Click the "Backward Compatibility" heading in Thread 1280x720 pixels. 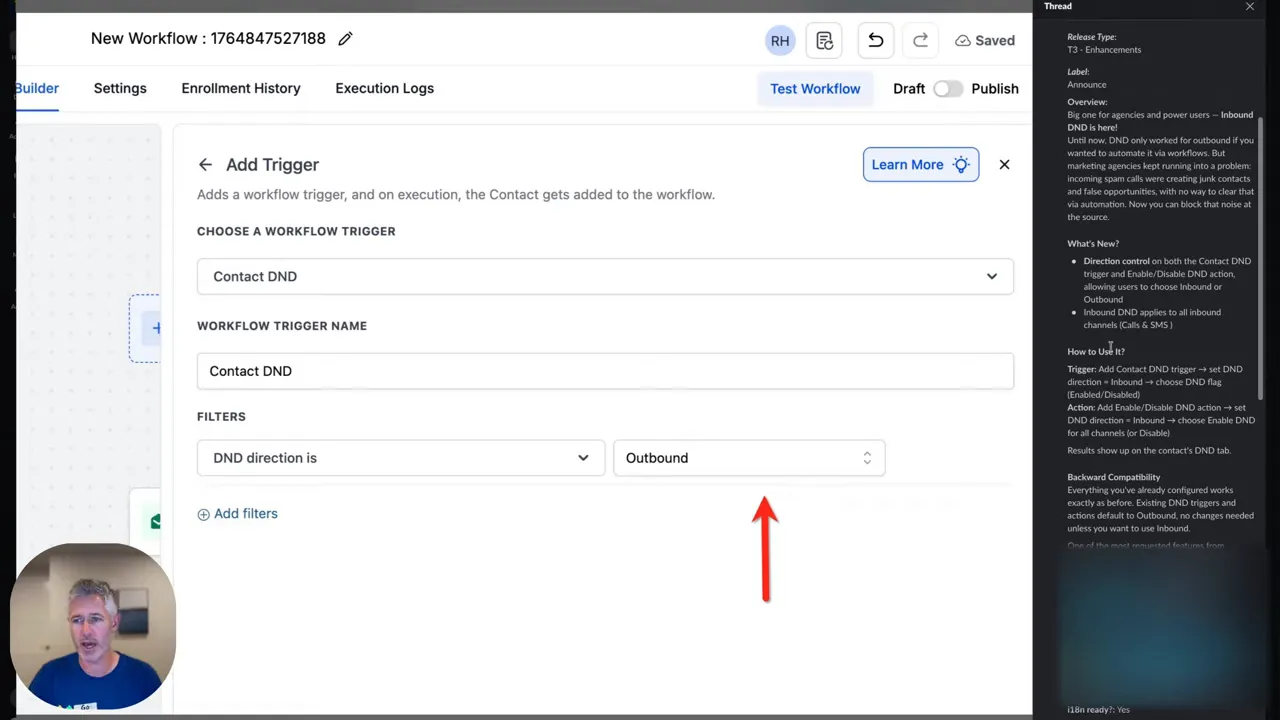point(1114,478)
